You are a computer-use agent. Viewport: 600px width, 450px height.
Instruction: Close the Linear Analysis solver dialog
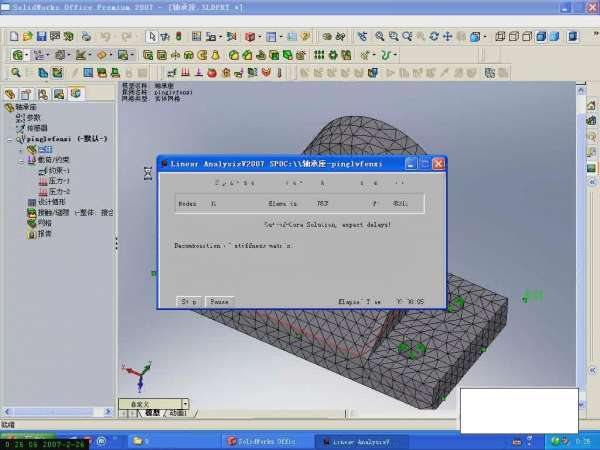(438, 164)
